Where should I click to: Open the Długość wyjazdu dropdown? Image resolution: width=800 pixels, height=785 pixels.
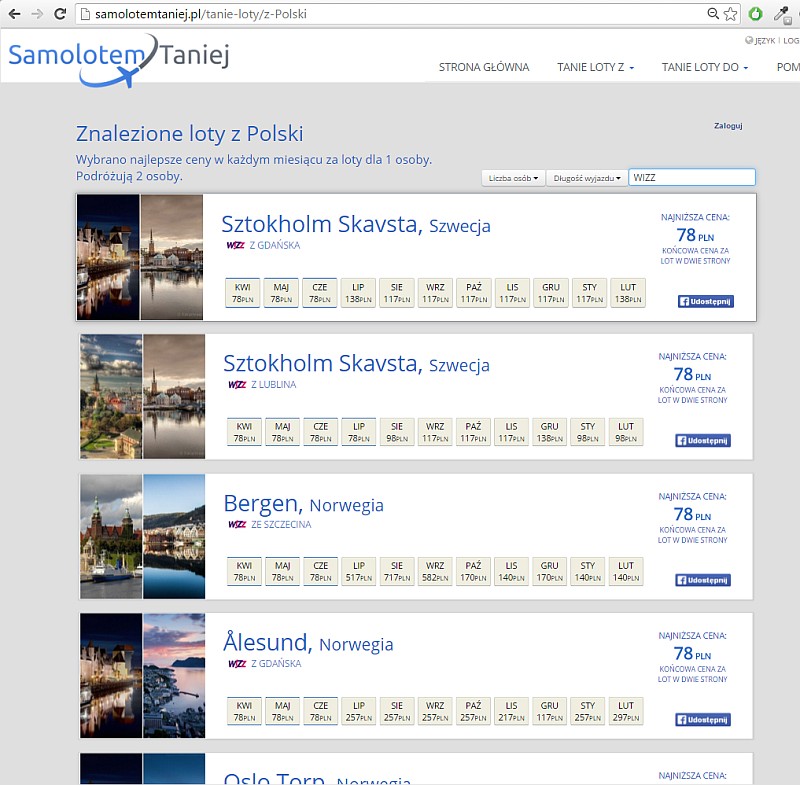(x=587, y=178)
